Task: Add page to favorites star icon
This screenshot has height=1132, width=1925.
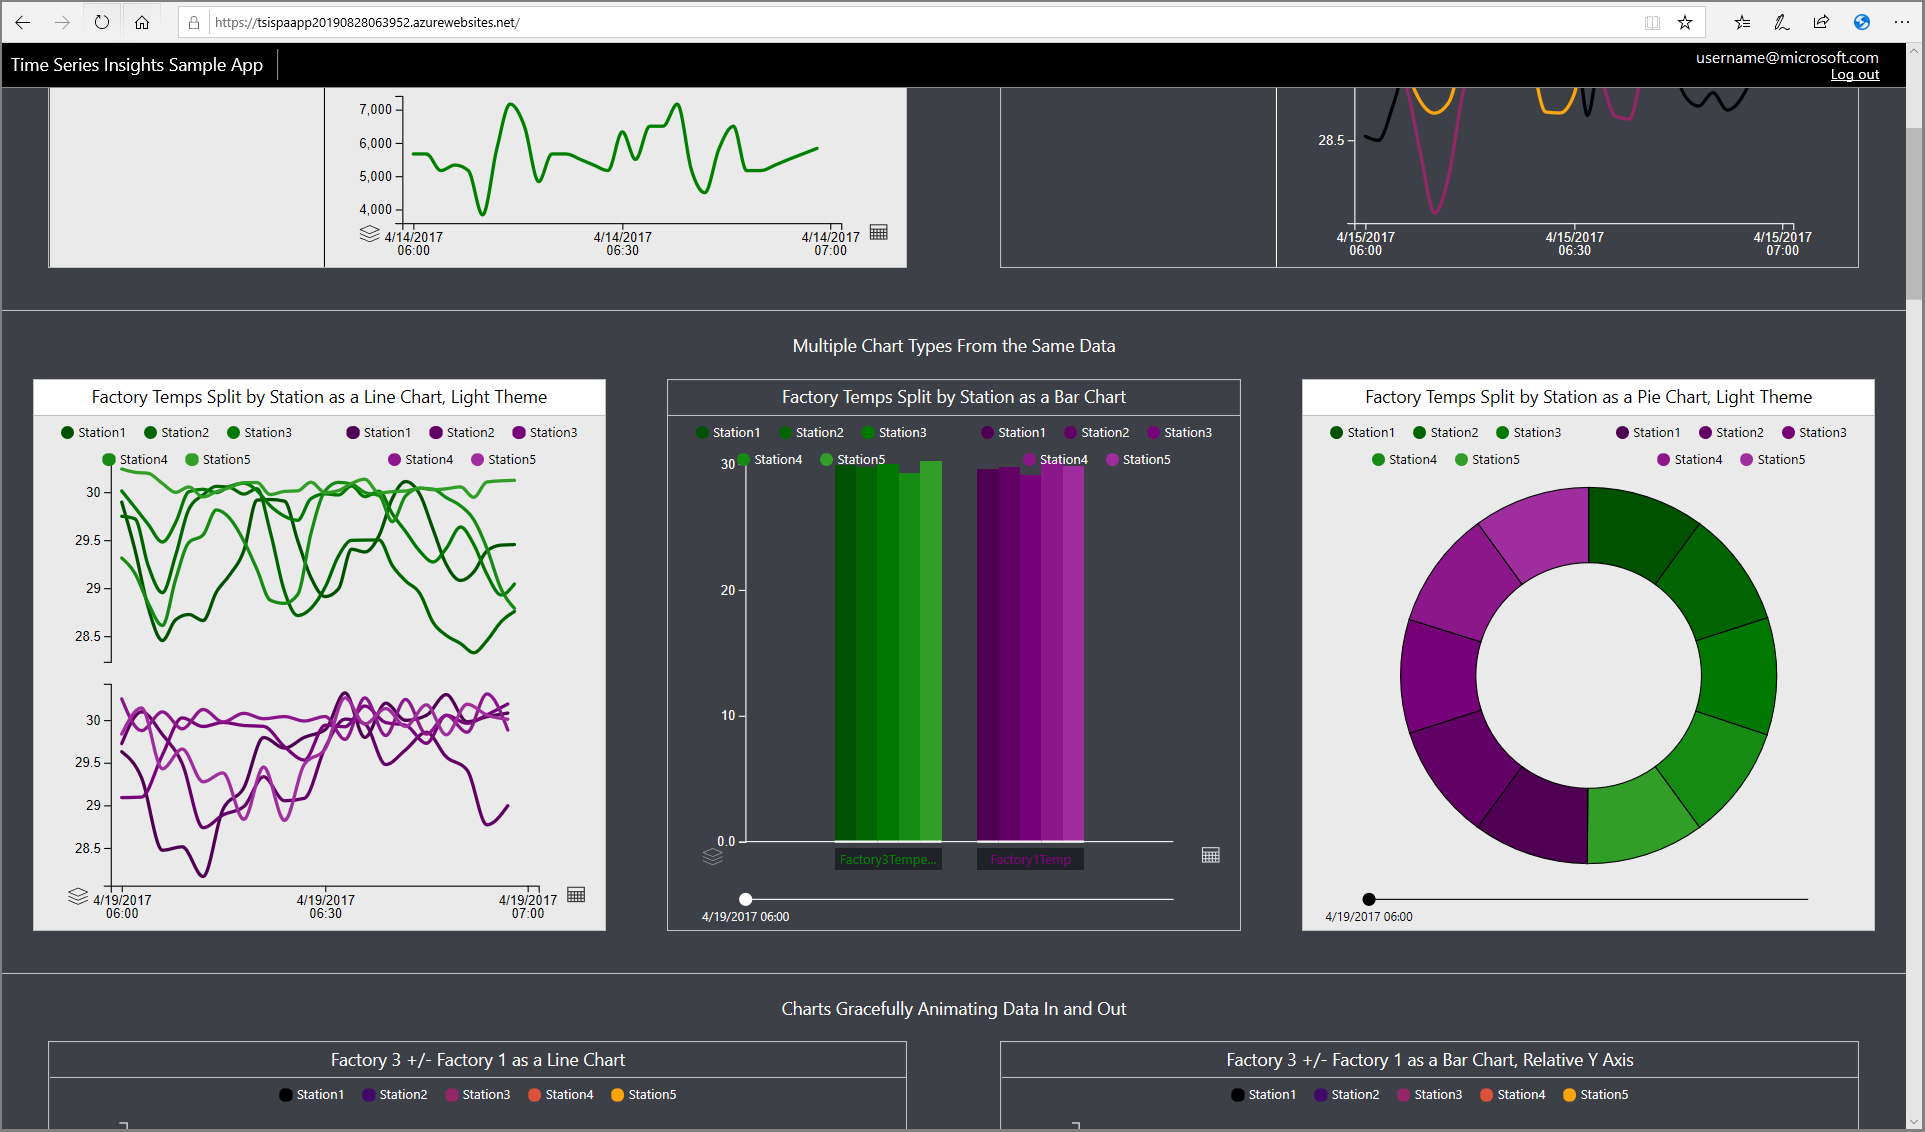Action: 1685,22
